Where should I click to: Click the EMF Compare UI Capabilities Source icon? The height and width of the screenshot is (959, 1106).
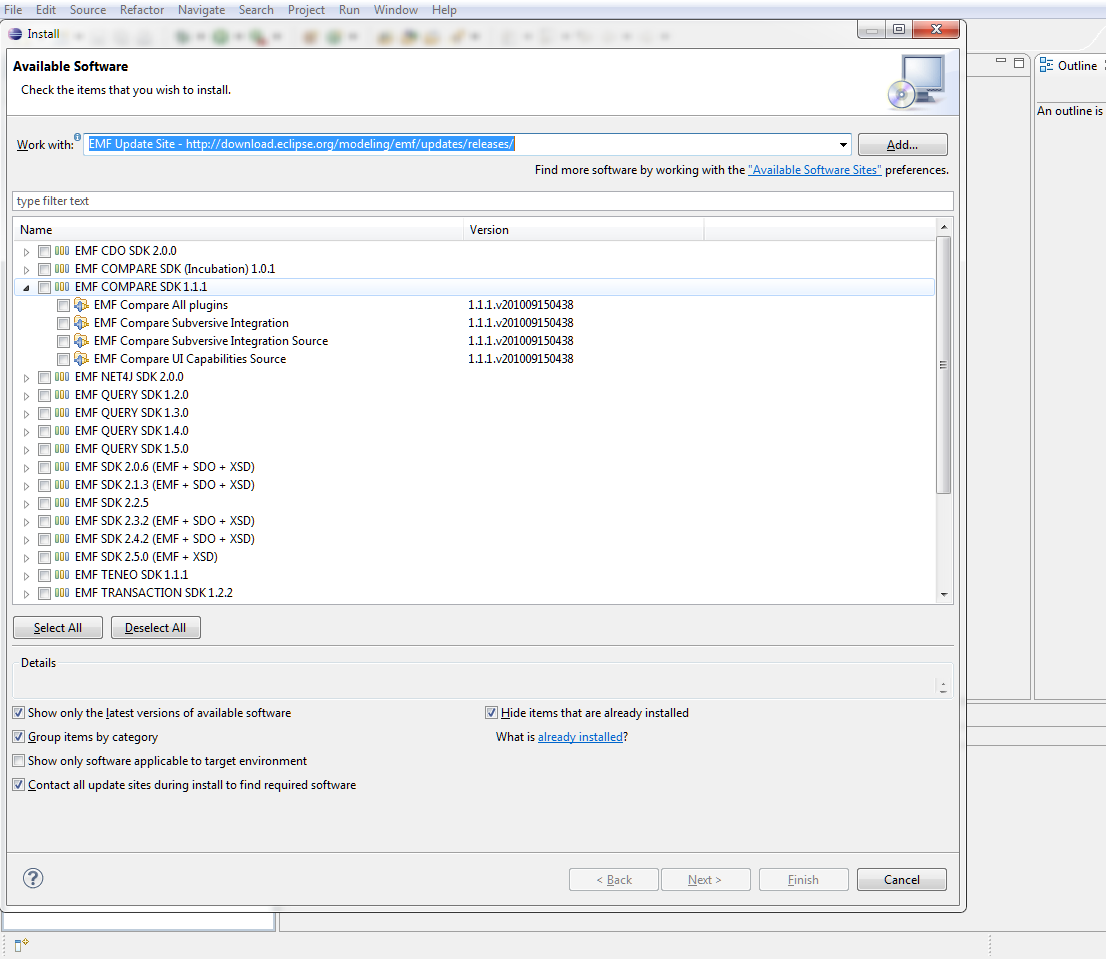[82, 359]
